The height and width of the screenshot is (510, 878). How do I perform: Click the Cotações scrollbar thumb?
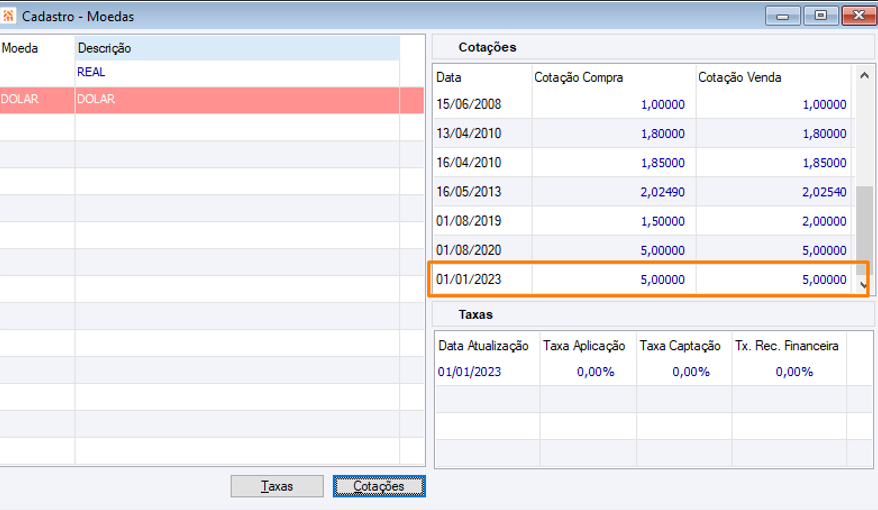click(864, 230)
